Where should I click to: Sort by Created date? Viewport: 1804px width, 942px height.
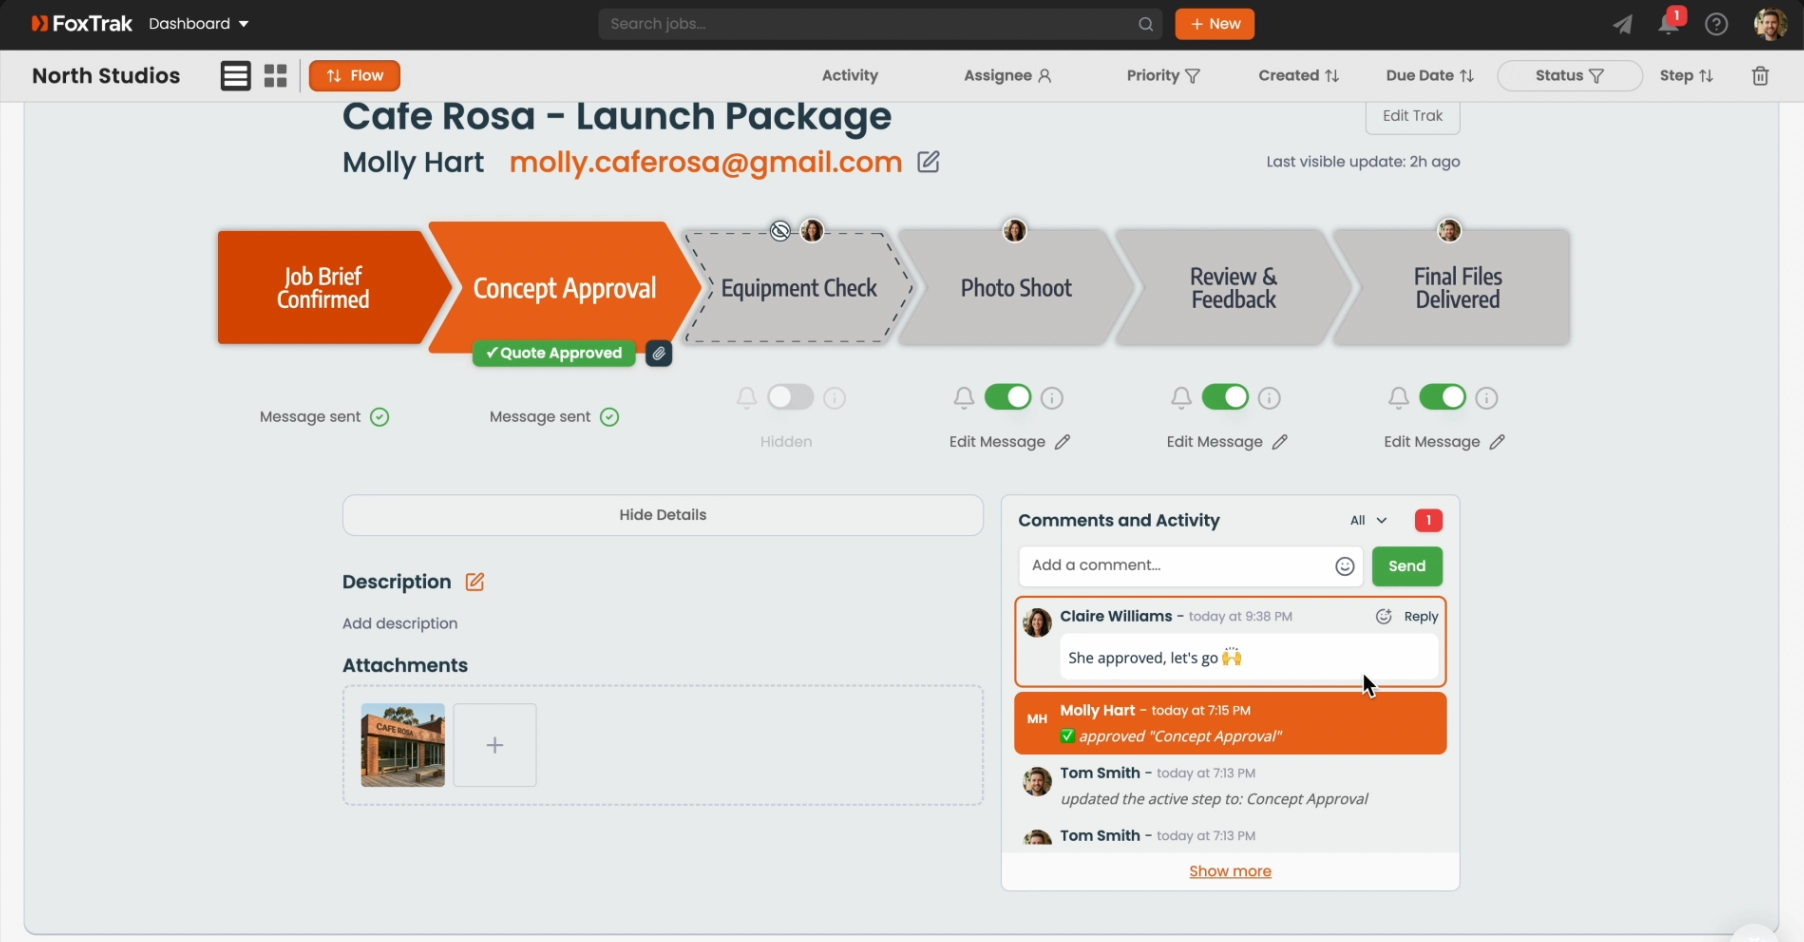point(1299,76)
